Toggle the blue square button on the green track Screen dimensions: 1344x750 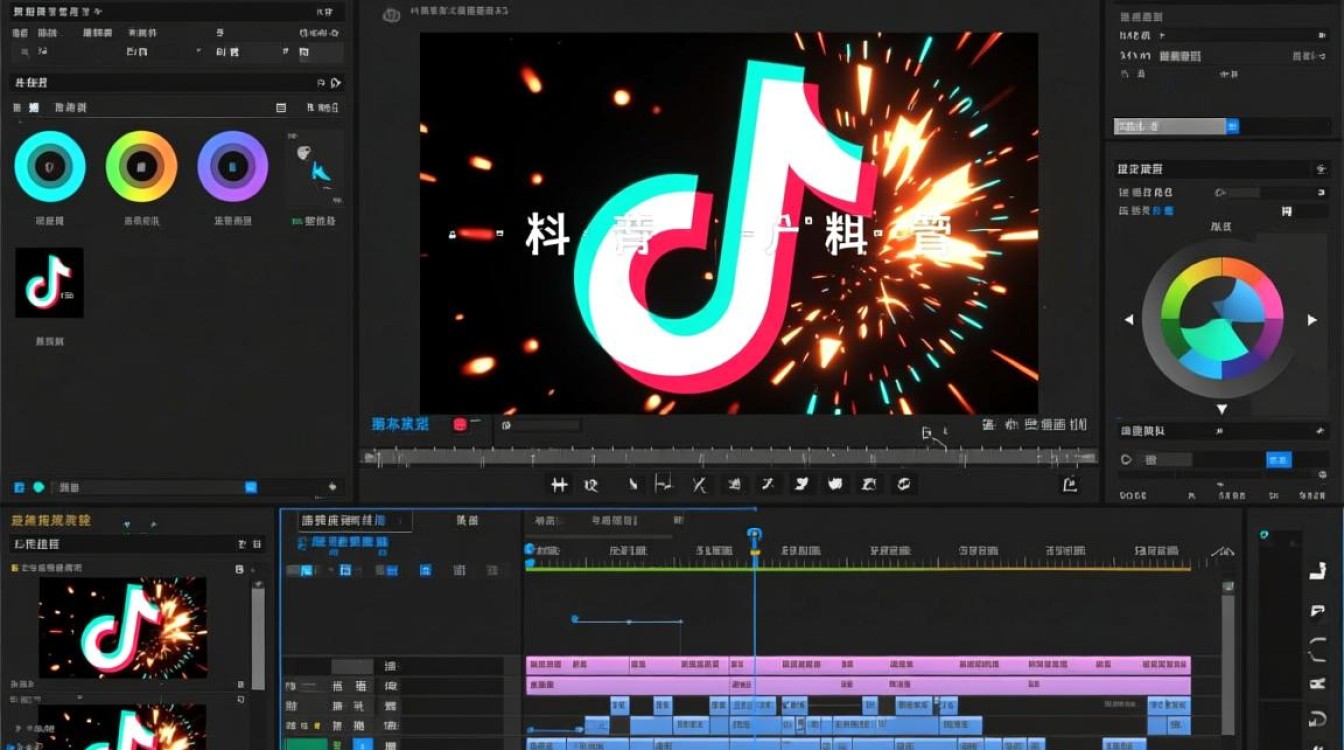361,744
